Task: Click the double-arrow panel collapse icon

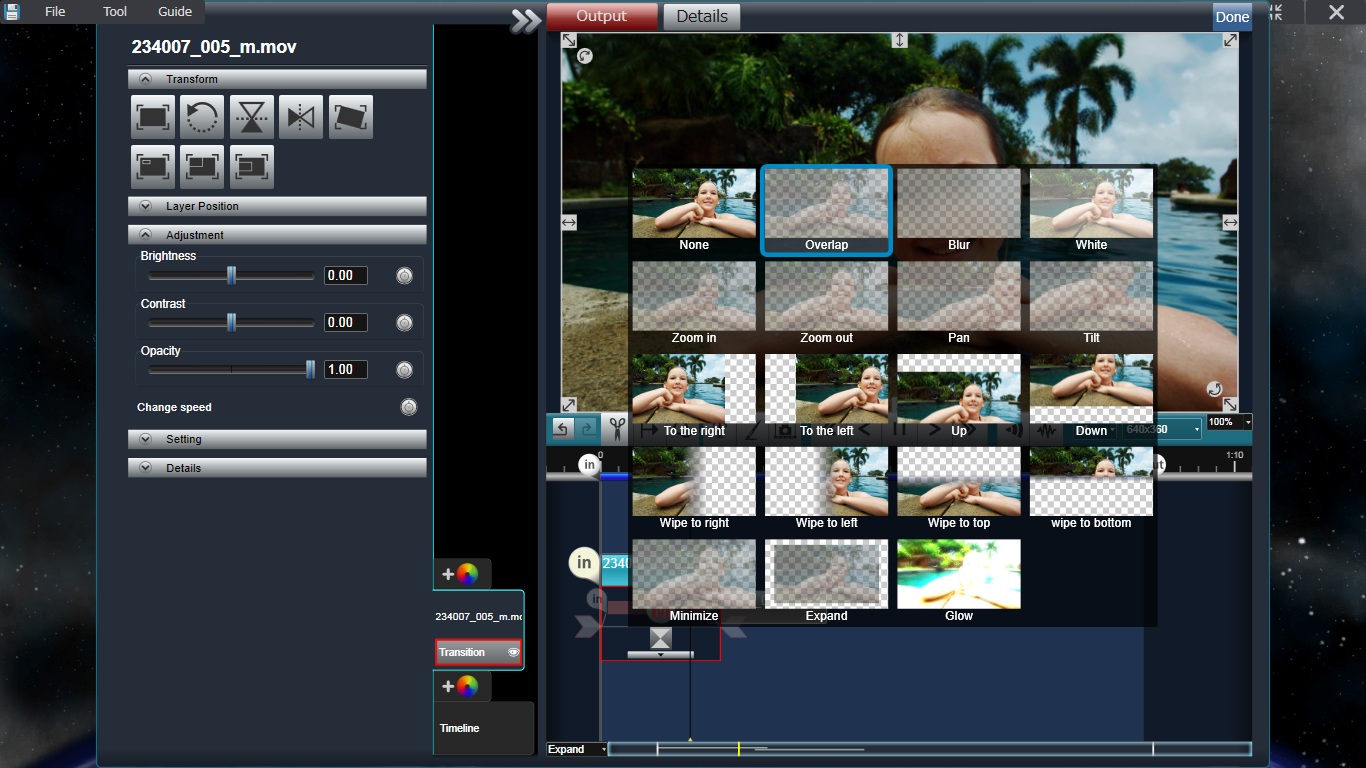Action: point(525,20)
